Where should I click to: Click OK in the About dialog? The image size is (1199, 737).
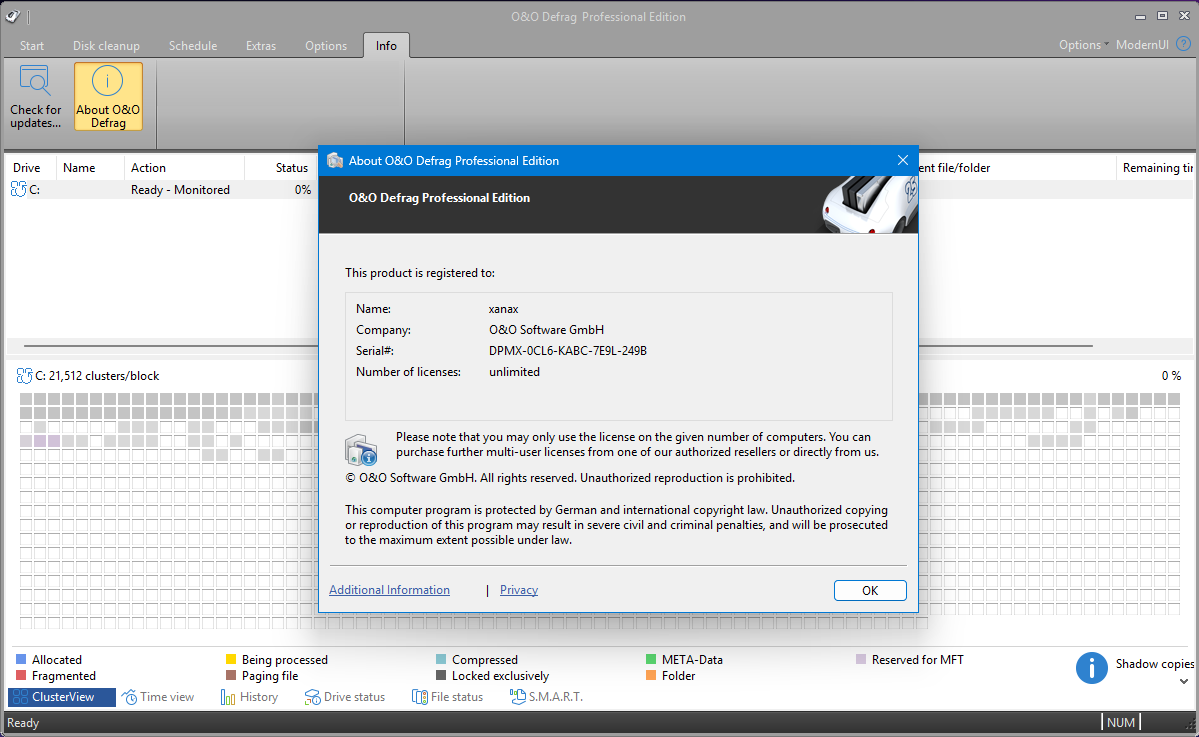click(x=870, y=590)
